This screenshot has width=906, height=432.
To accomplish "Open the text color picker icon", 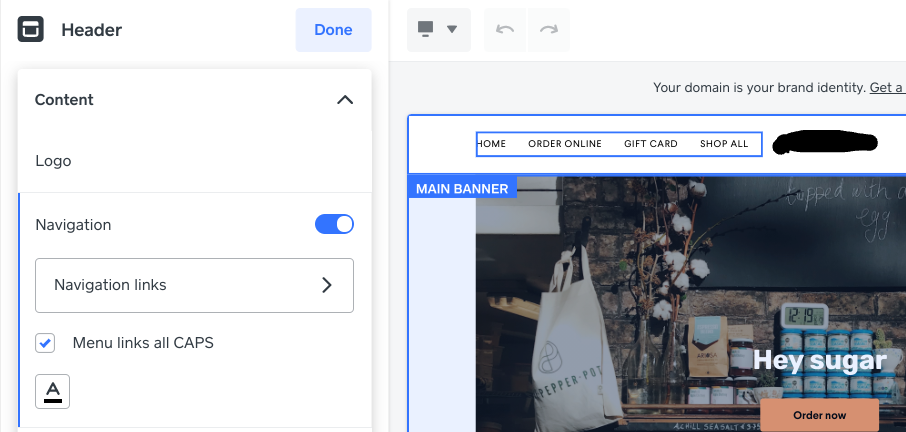I will [x=53, y=391].
